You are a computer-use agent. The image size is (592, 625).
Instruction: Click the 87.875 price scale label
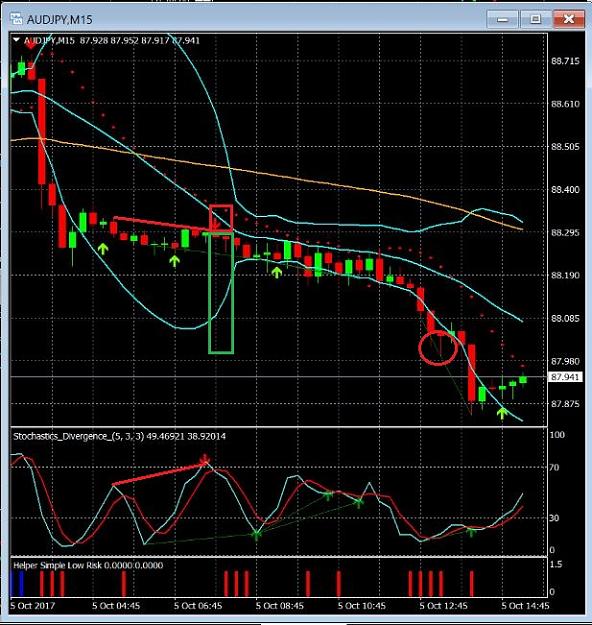click(565, 404)
